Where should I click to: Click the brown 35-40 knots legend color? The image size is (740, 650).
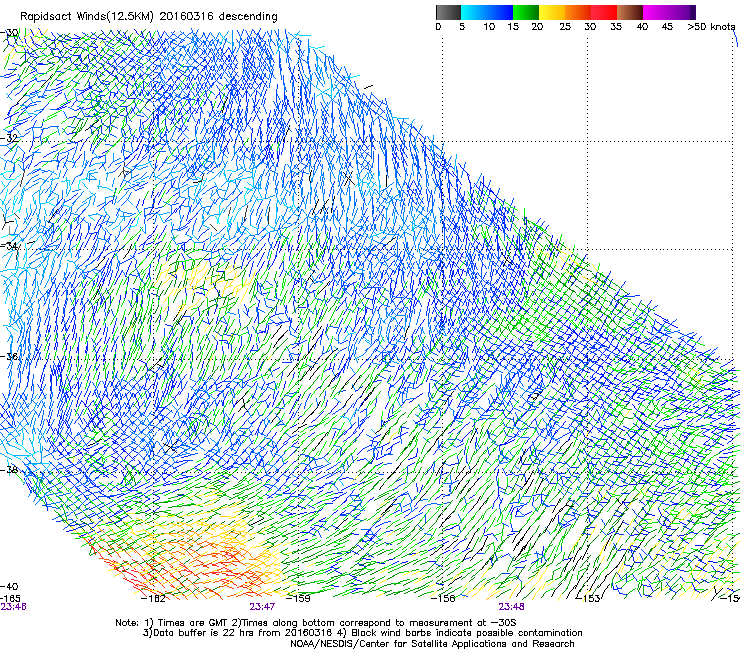click(x=630, y=12)
